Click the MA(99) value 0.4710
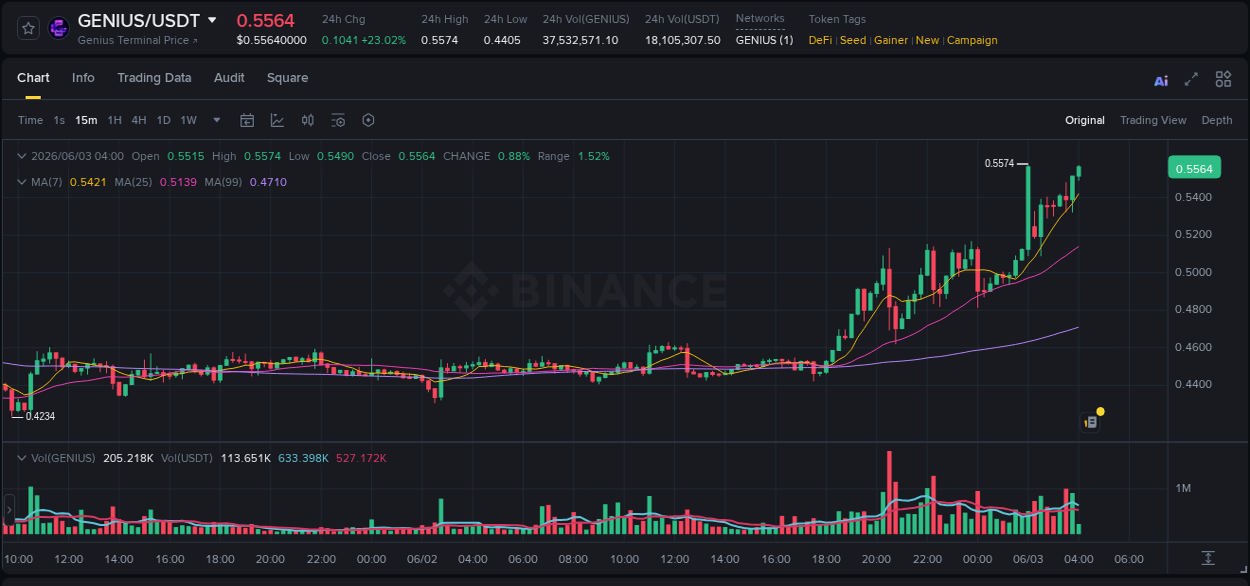Viewport: 1250px width, 586px height. point(268,182)
